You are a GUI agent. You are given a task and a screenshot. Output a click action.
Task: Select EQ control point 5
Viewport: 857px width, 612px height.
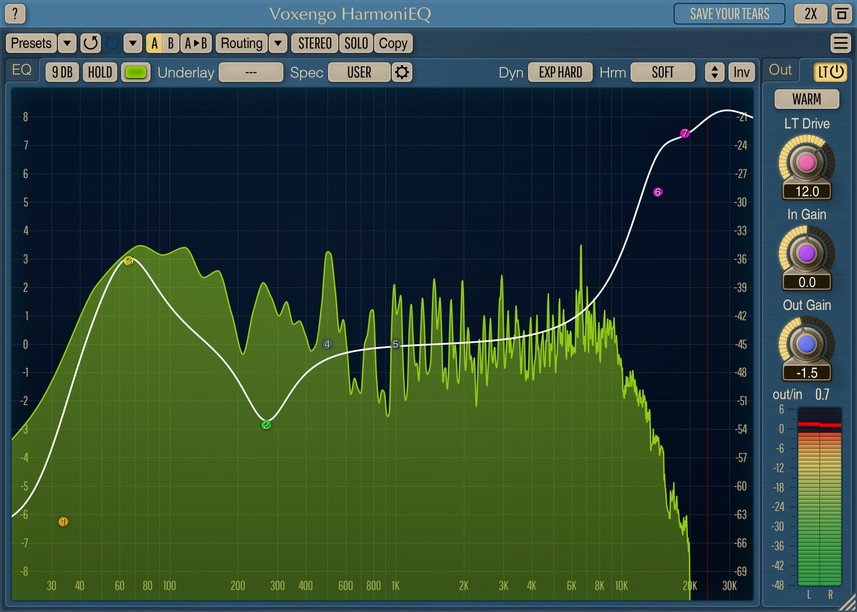pos(395,344)
